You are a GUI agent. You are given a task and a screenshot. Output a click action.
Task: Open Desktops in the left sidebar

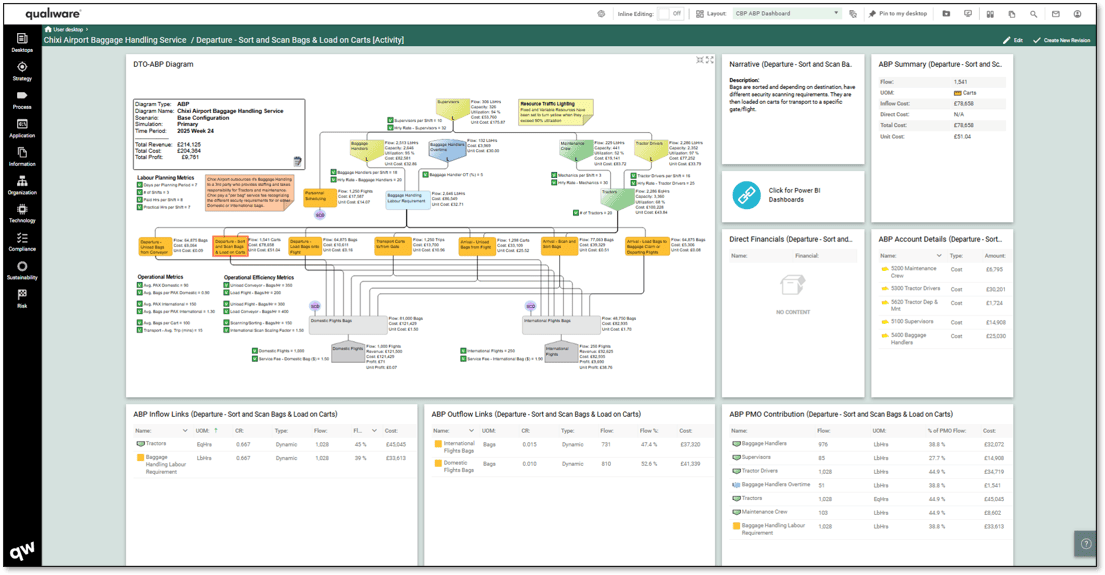[x=21, y=42]
